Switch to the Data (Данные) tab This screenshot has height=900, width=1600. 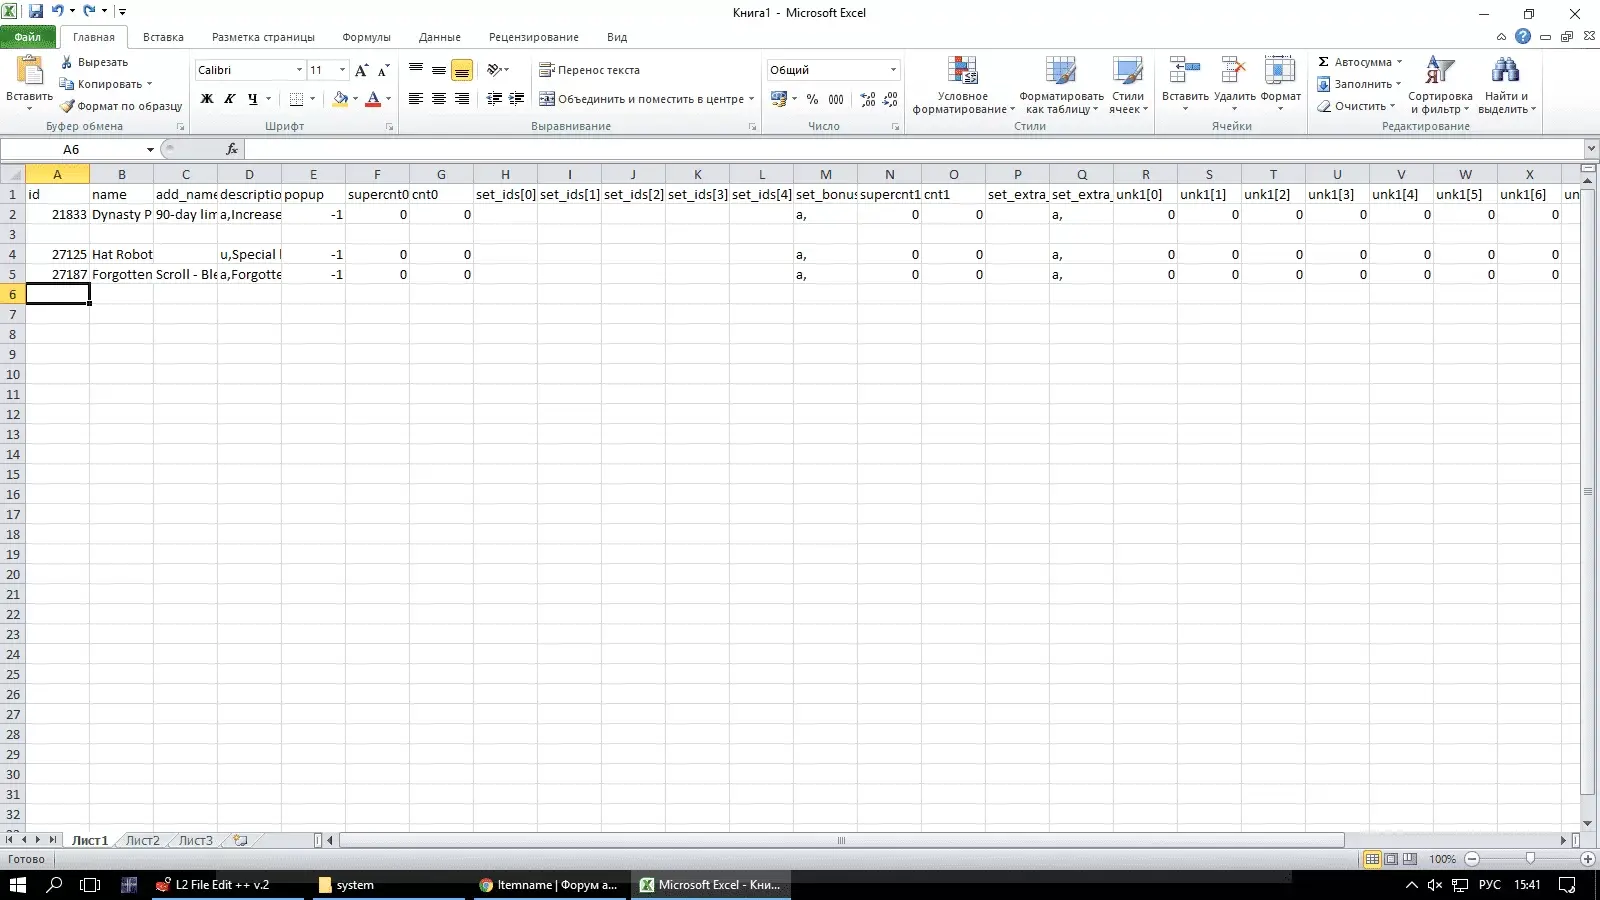(x=440, y=37)
